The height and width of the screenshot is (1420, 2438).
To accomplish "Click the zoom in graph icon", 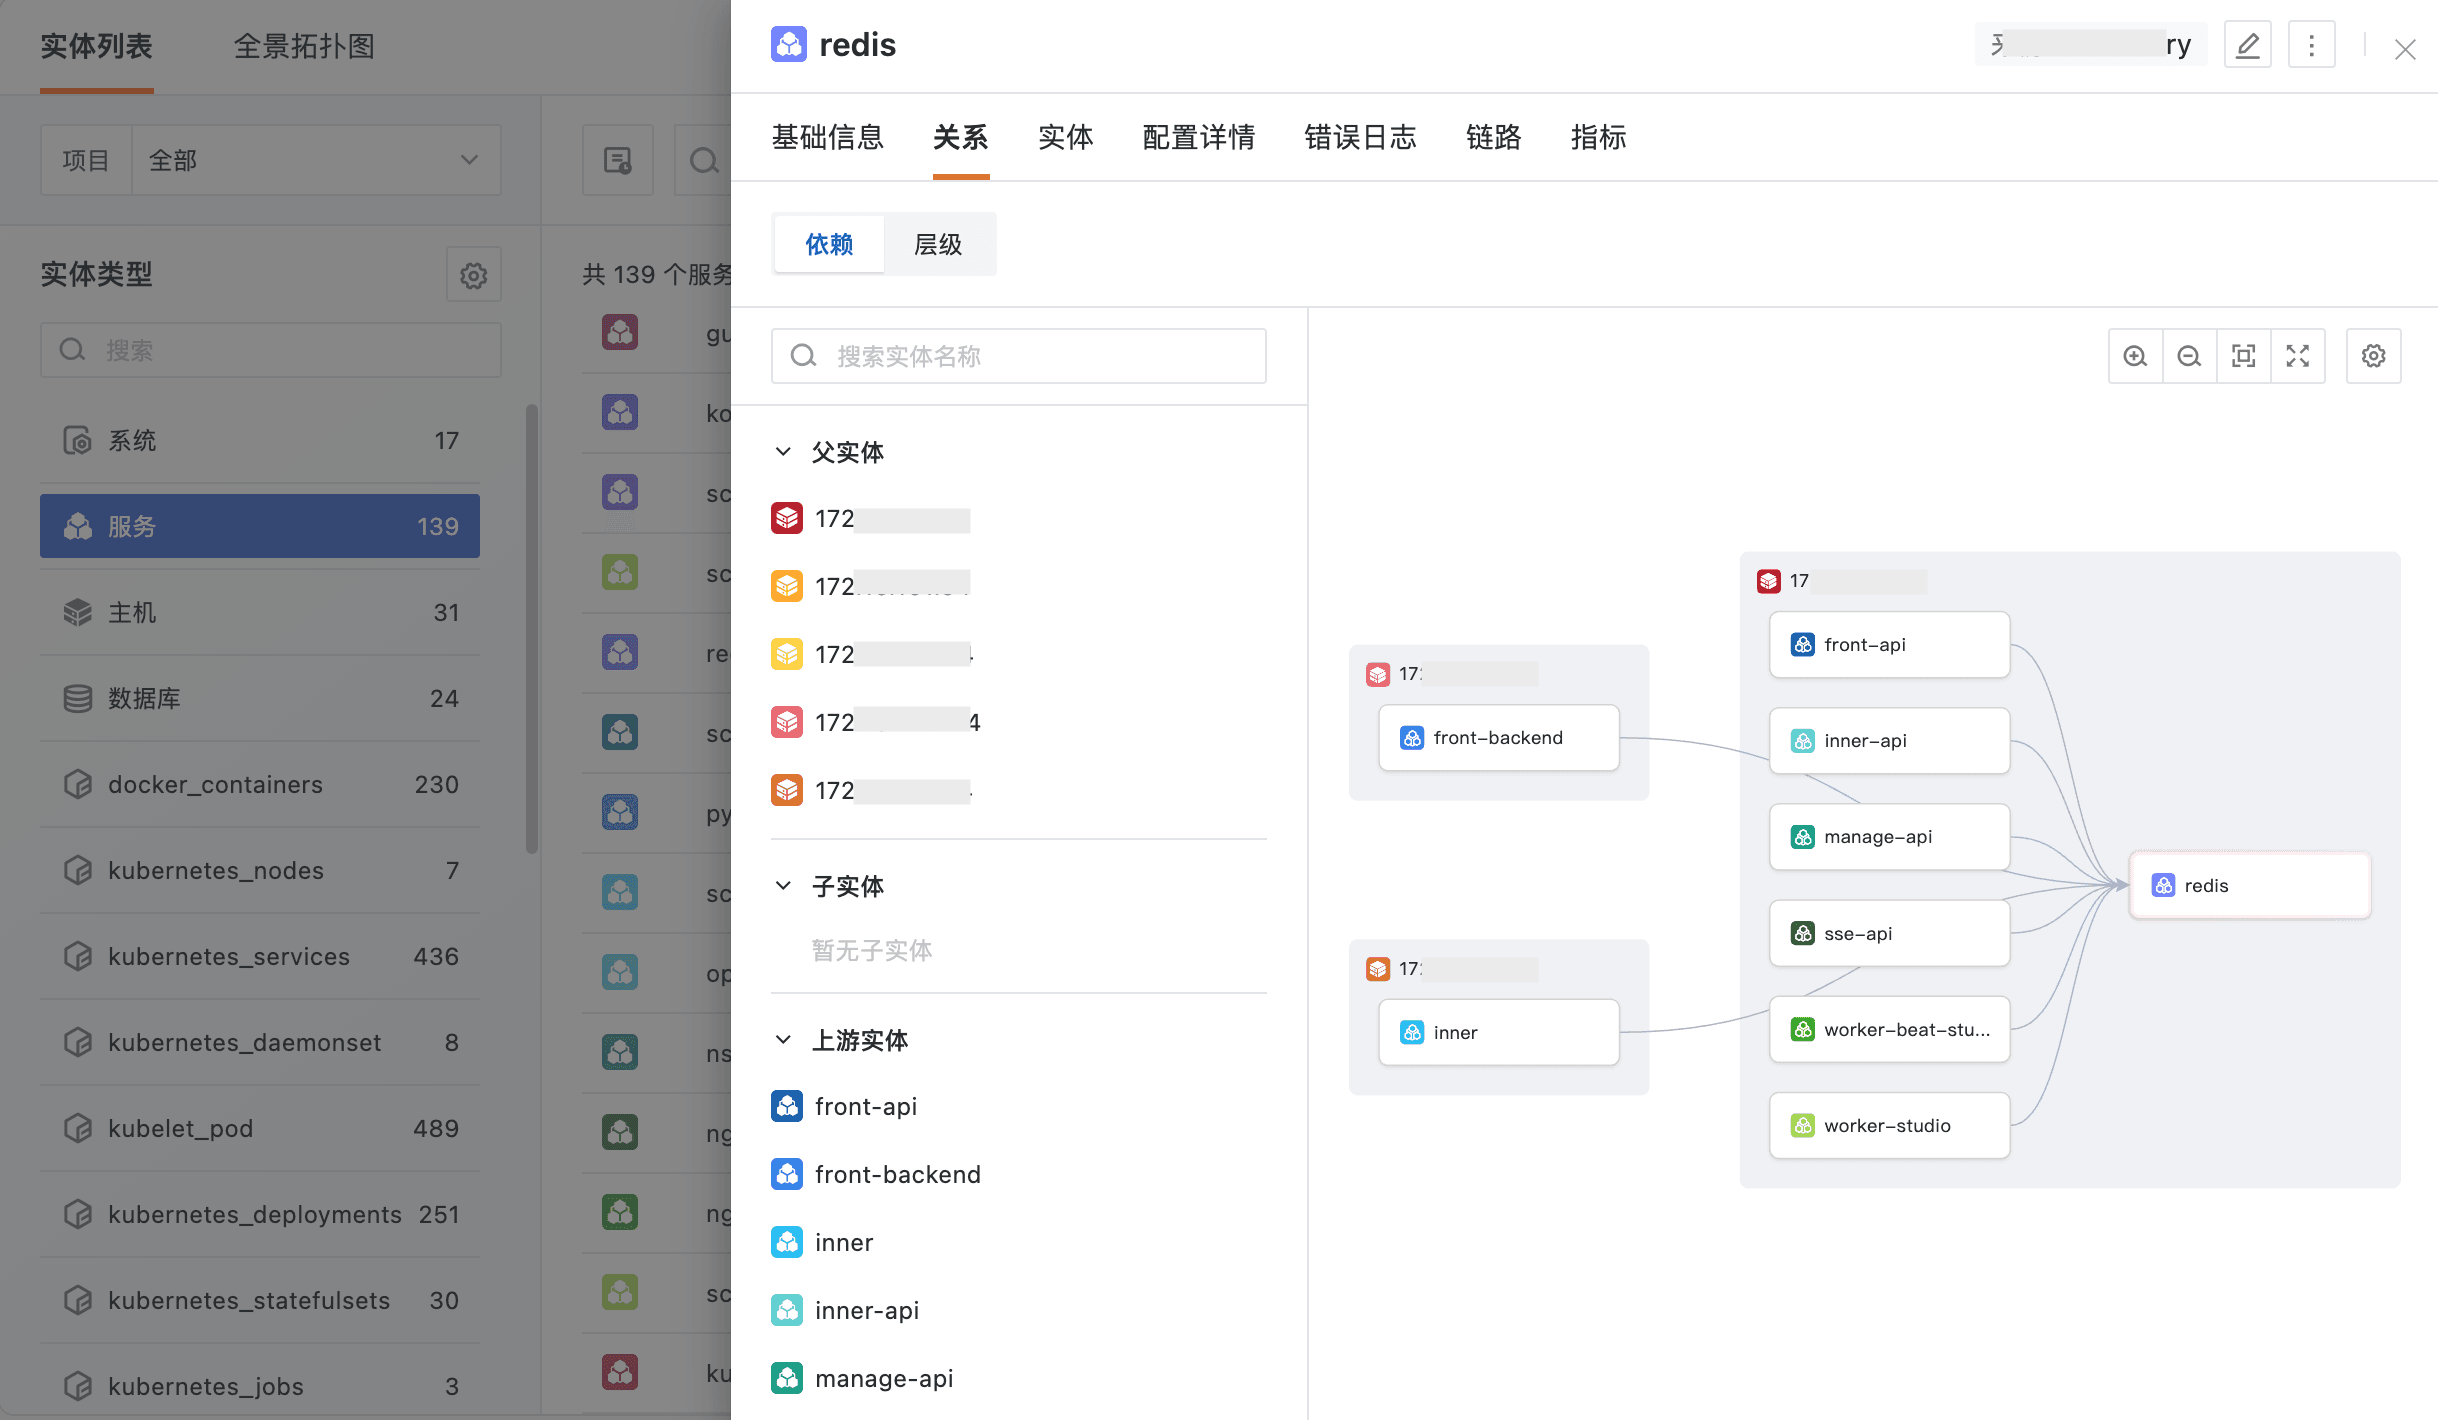I will click(x=2135, y=356).
